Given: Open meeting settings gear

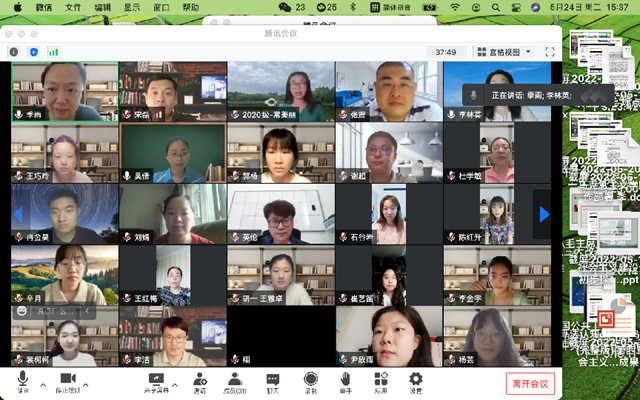Looking at the screenshot, I should pyautogui.click(x=415, y=381).
